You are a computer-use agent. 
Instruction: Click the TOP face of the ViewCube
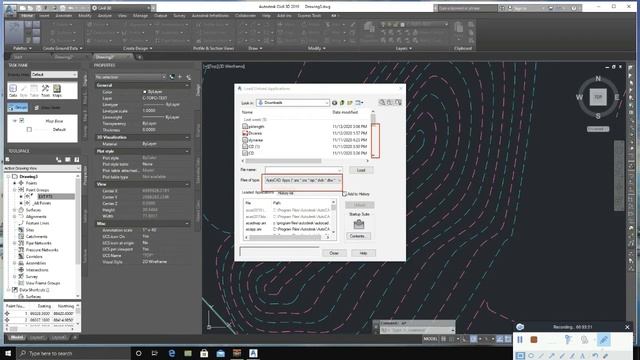598,97
